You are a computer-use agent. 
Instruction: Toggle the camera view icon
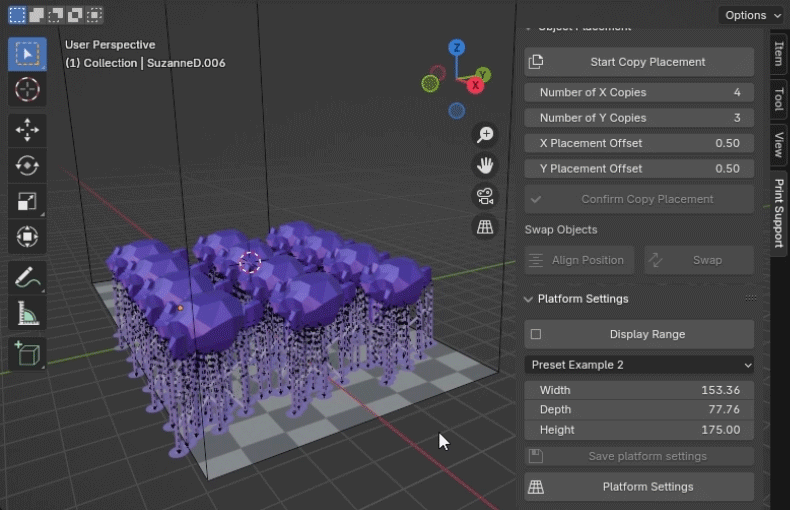point(485,196)
